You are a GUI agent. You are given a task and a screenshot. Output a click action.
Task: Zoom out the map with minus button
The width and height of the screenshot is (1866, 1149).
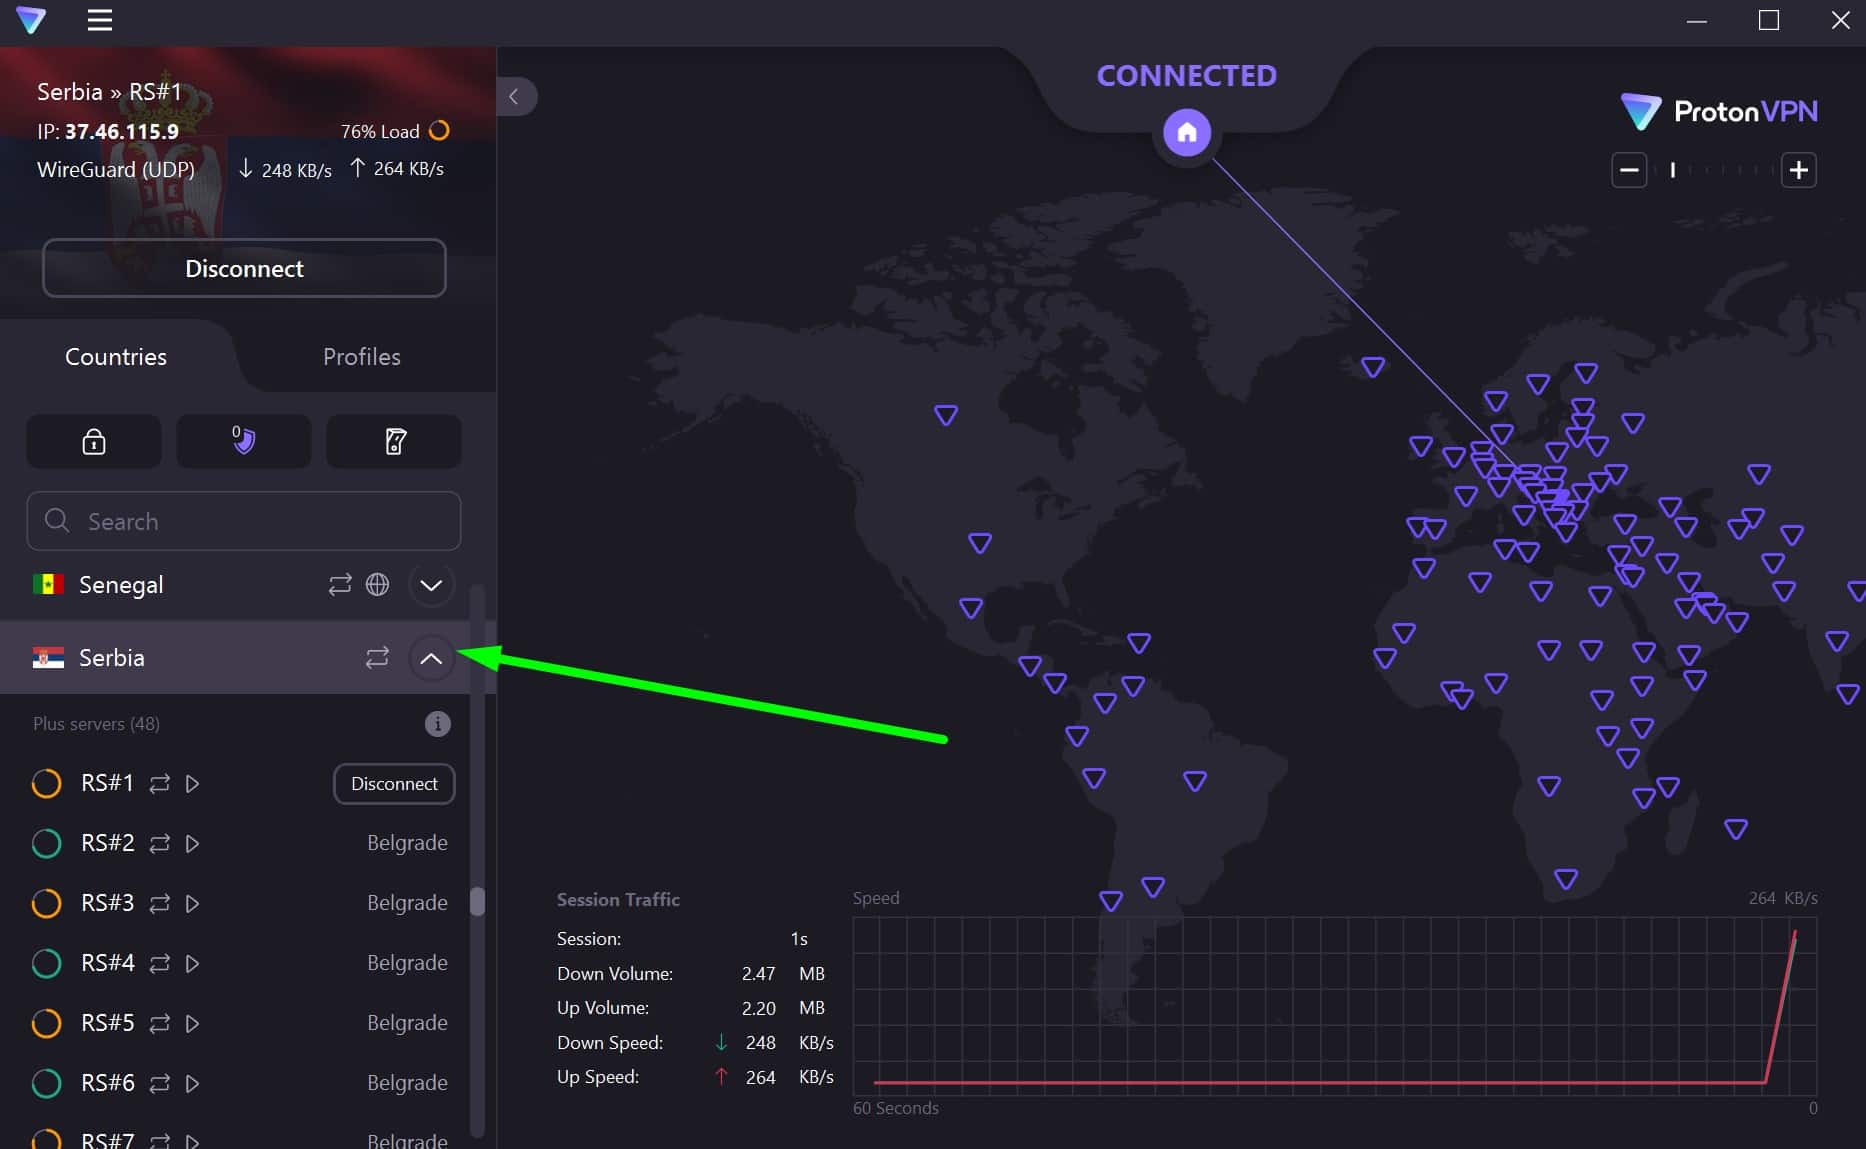[1629, 170]
